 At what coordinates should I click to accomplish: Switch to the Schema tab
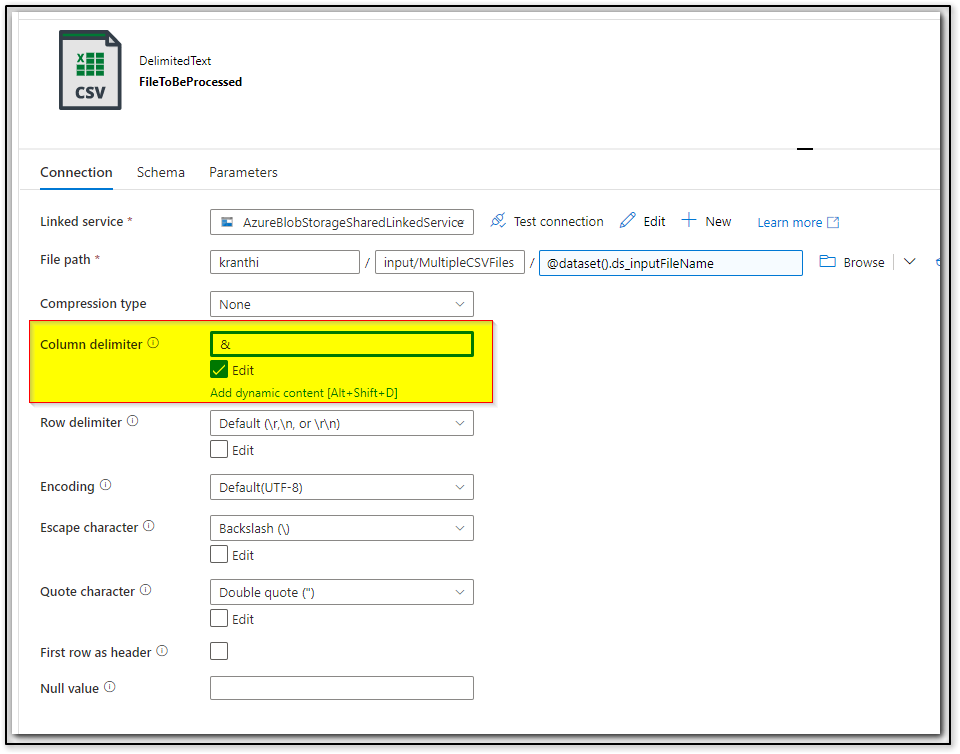click(161, 172)
